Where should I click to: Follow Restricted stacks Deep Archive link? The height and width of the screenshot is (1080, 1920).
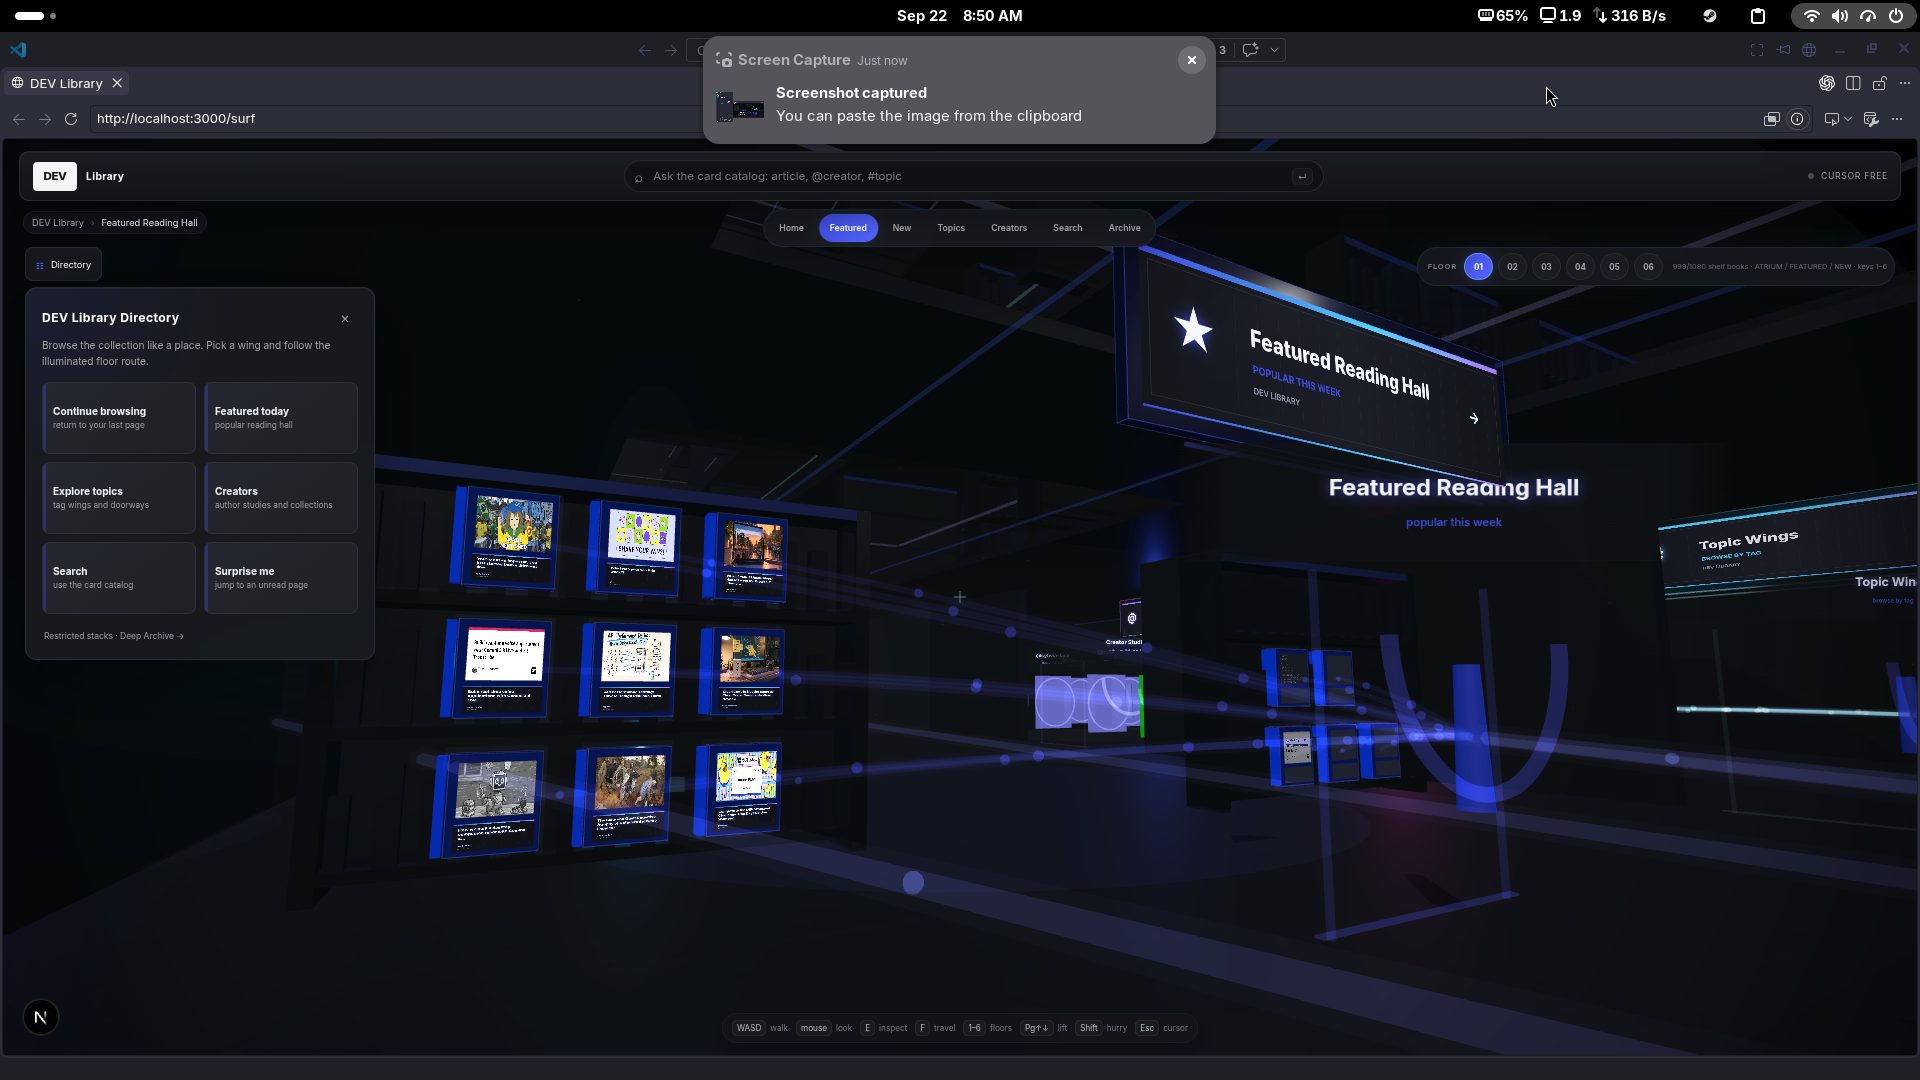pos(113,636)
